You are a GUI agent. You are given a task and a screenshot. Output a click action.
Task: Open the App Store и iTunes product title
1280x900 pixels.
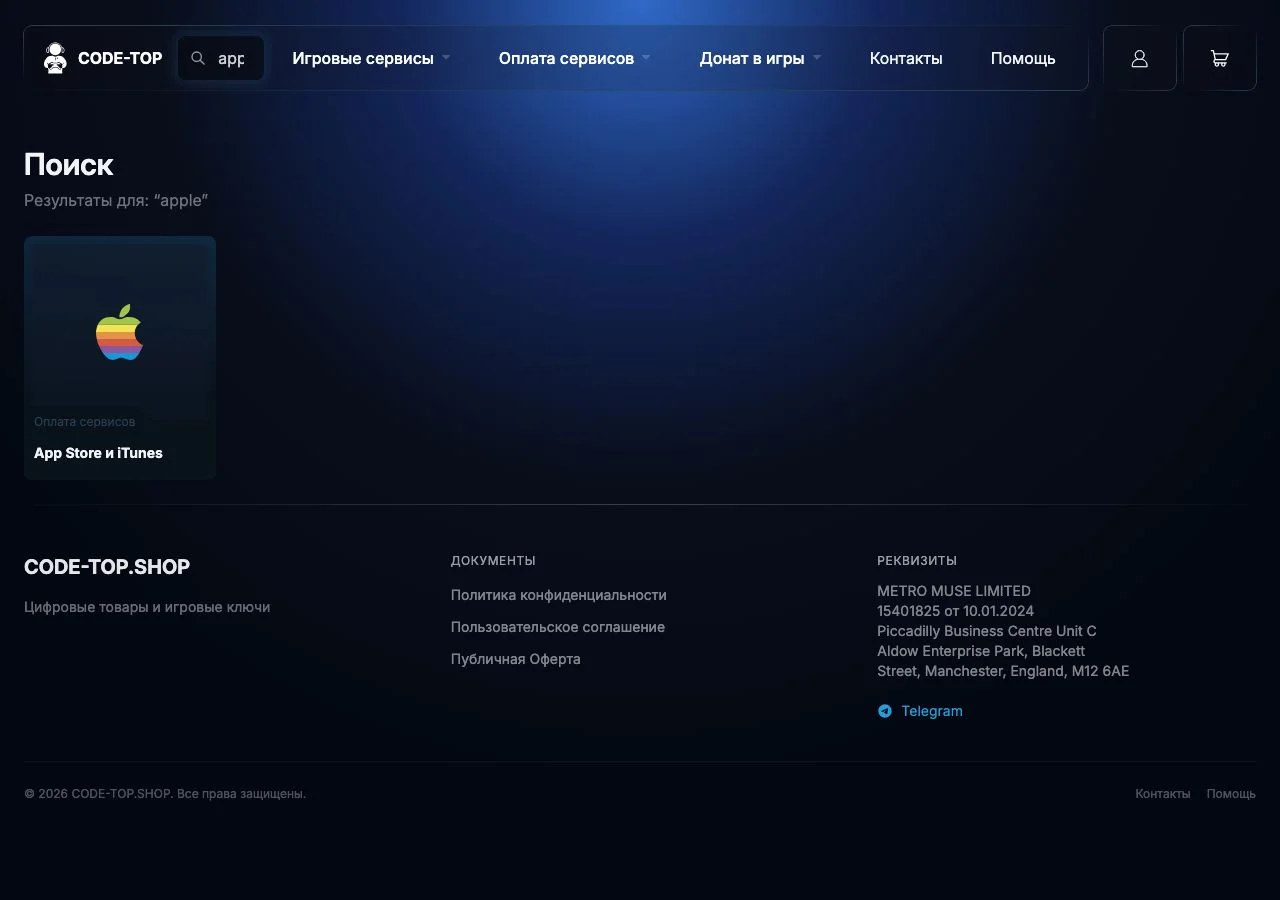point(98,453)
